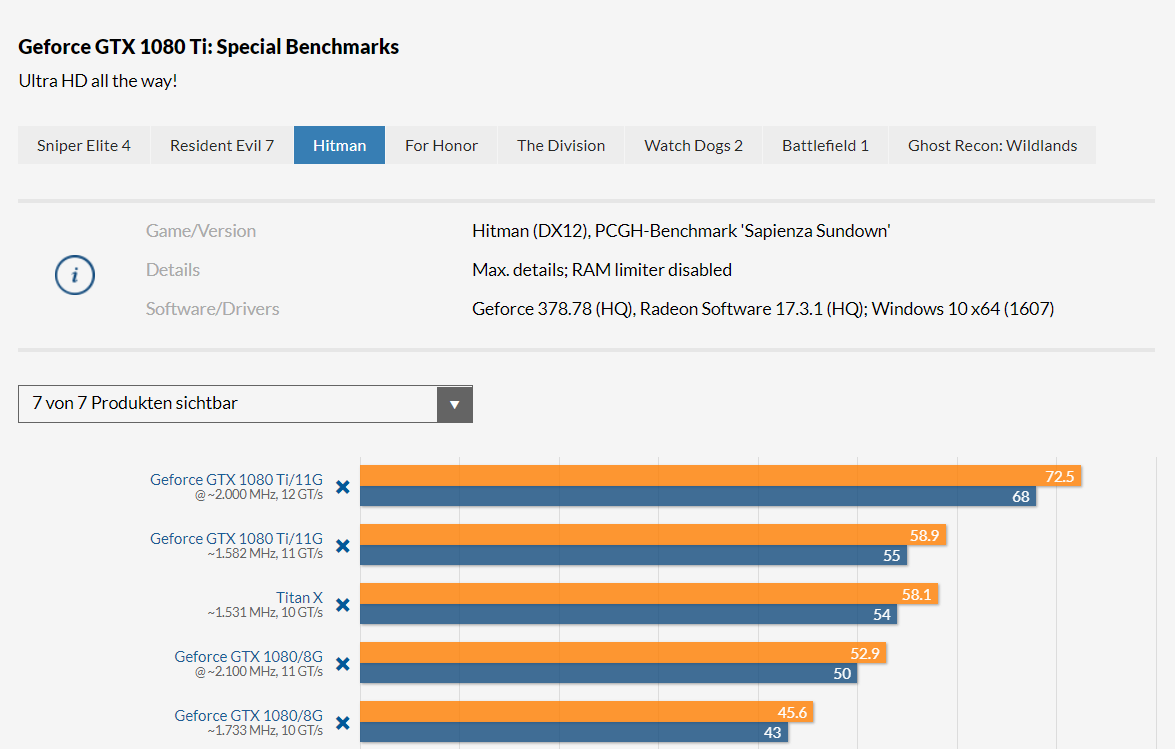Click the orange 52.9 bar
This screenshot has width=1176, height=749.
623,653
